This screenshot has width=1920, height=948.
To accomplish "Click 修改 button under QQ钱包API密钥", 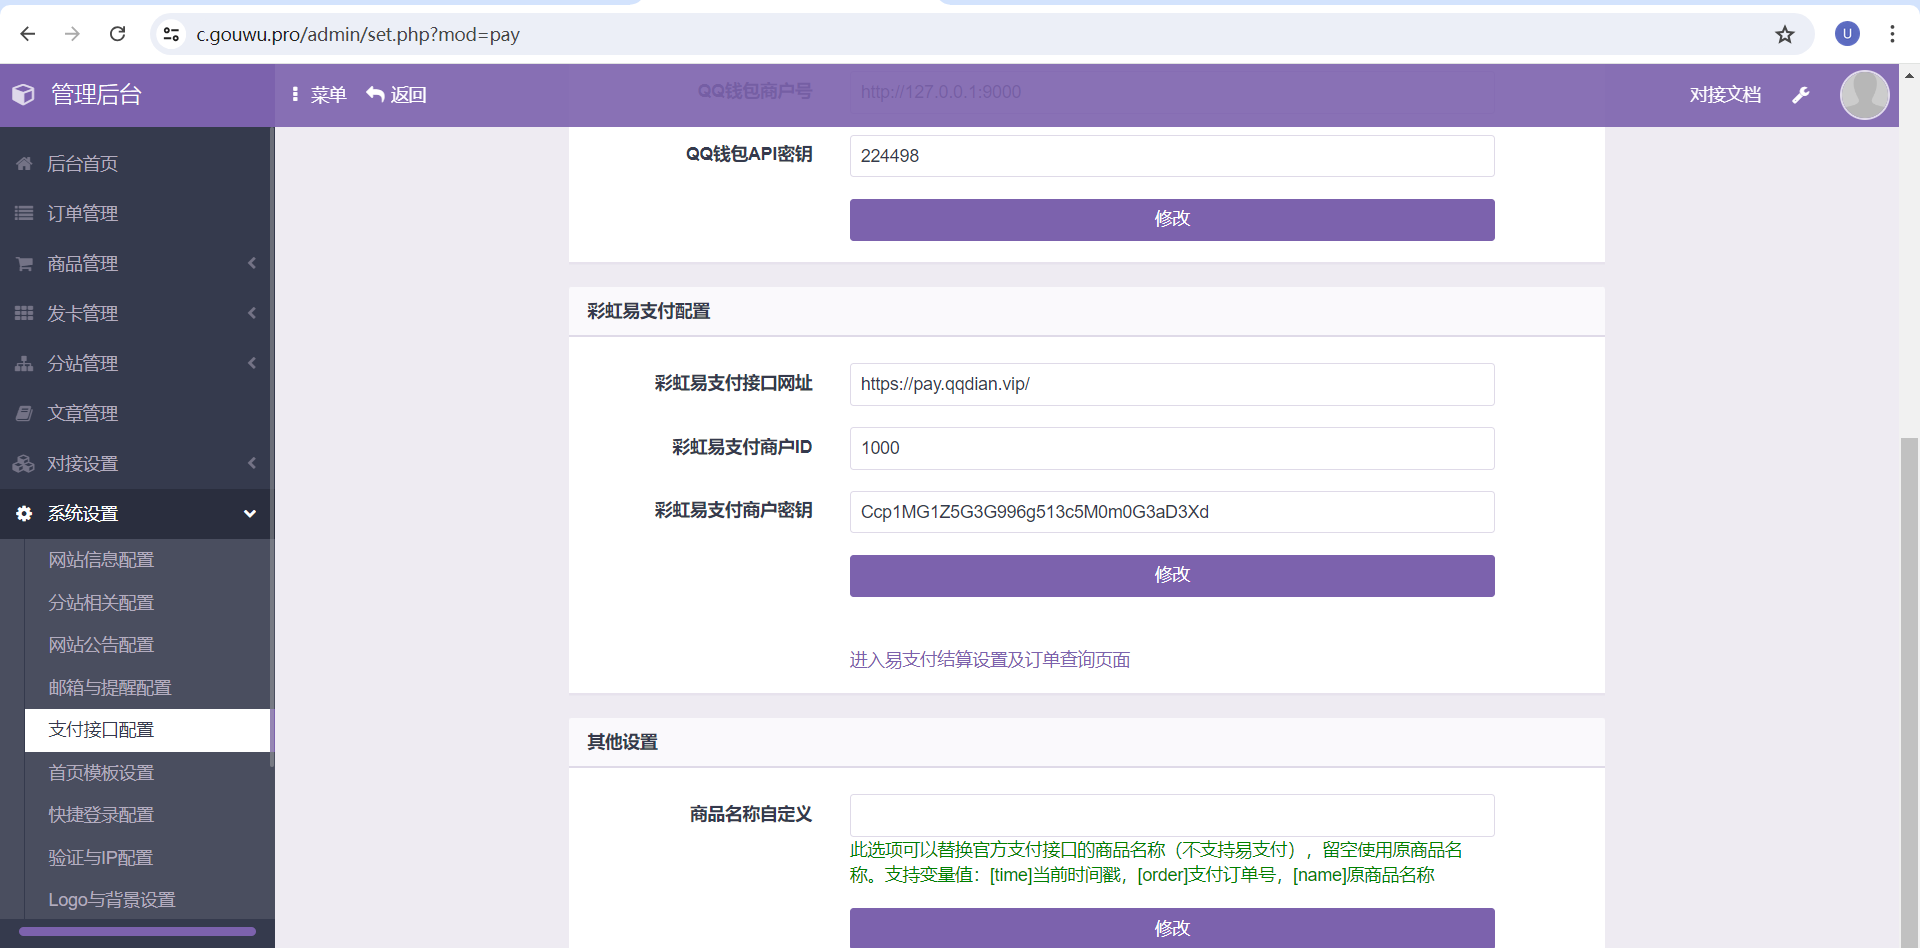I will (1172, 220).
